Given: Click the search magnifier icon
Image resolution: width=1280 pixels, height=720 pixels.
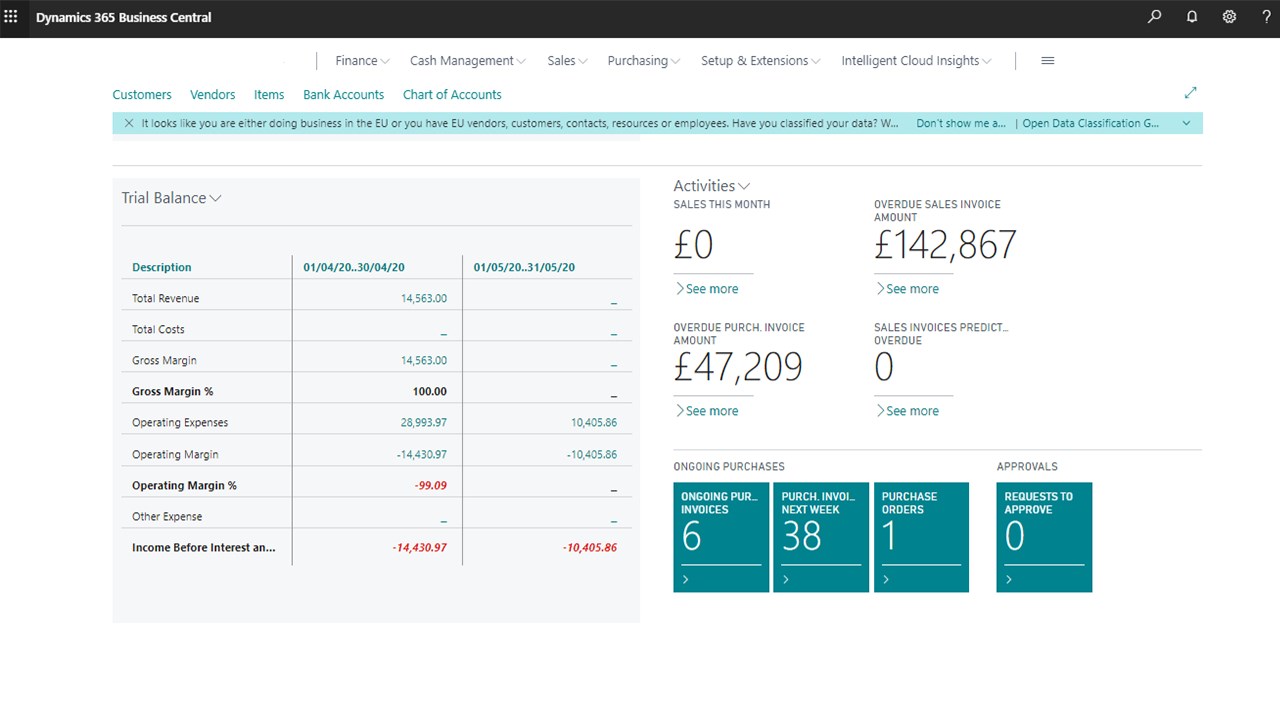Looking at the screenshot, I should tap(1155, 17).
